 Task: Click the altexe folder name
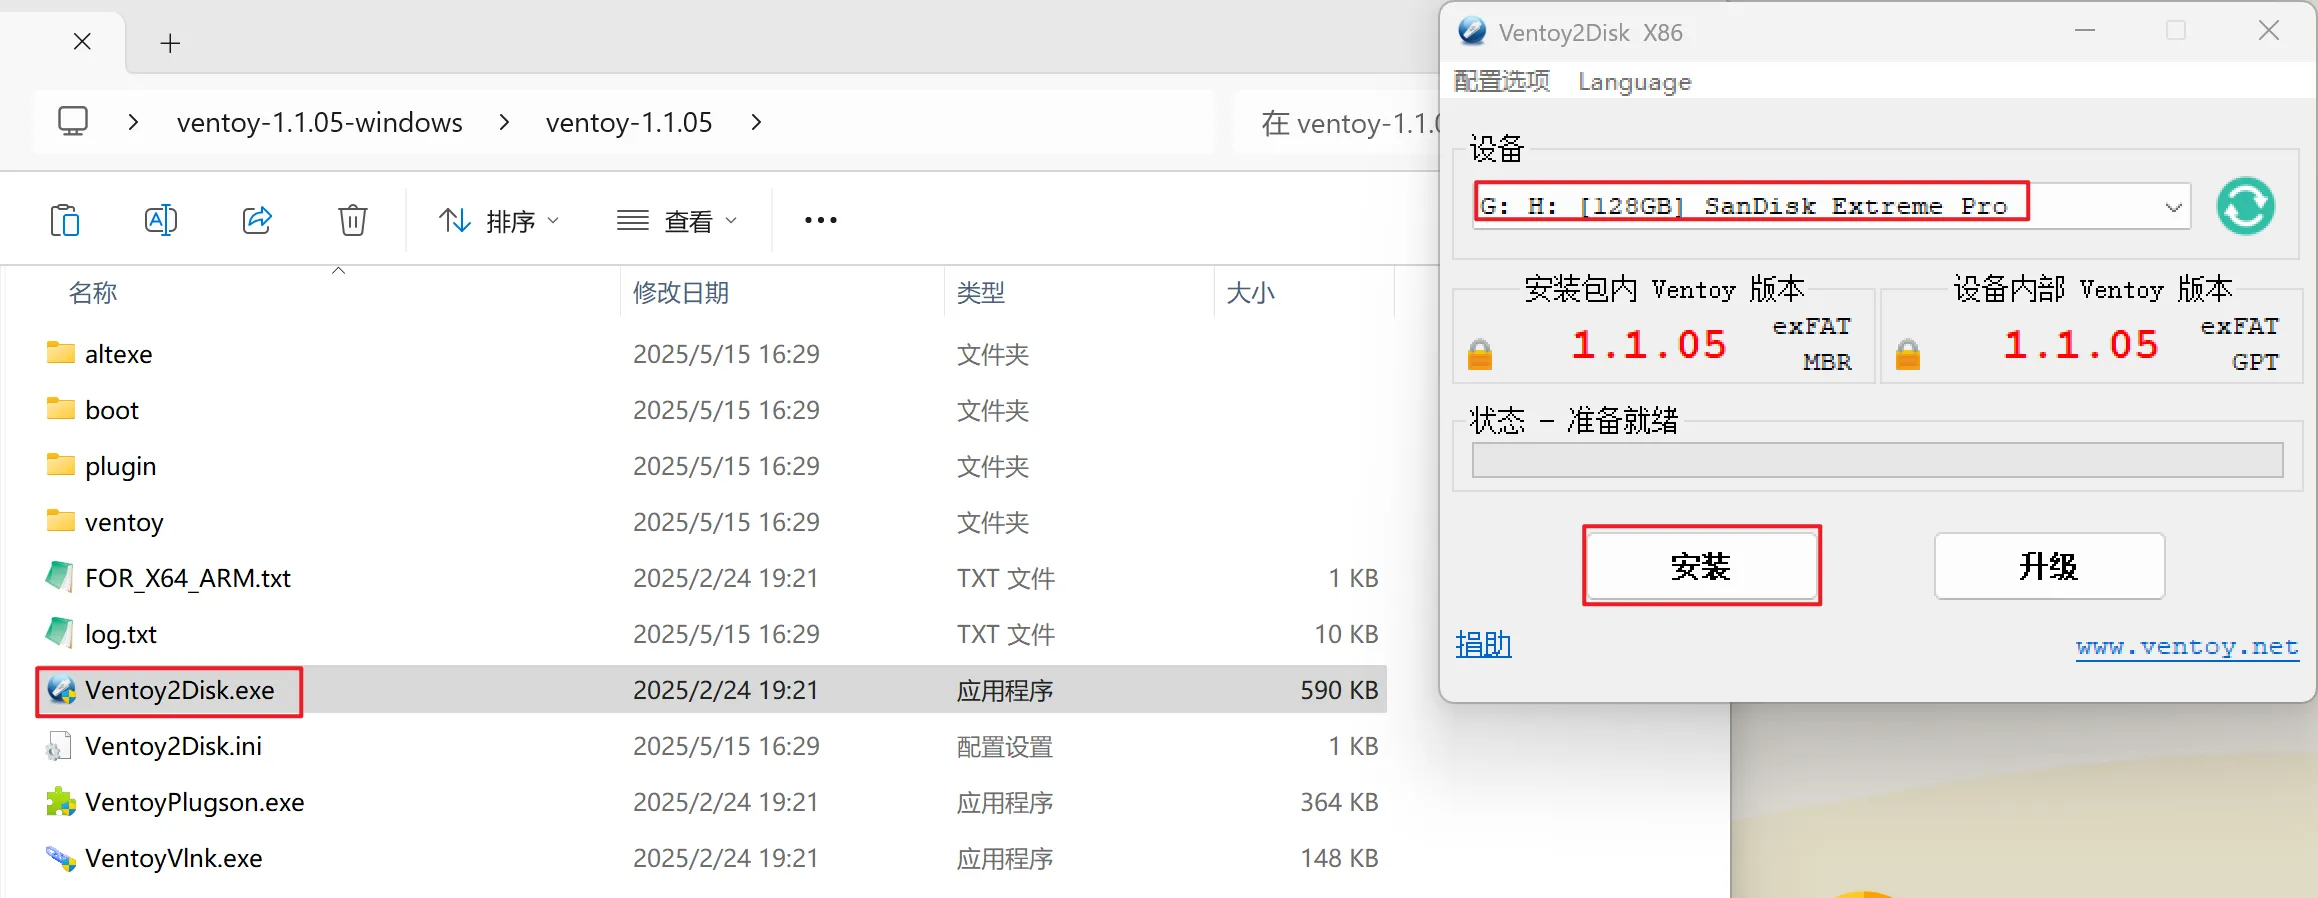click(x=119, y=354)
